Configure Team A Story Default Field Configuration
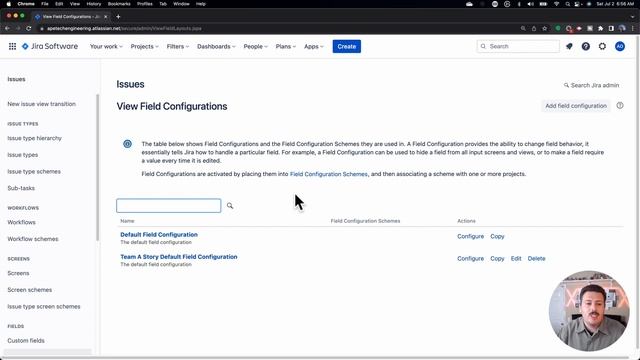Screen dimensions: 640x360 pyautogui.click(x=470, y=258)
